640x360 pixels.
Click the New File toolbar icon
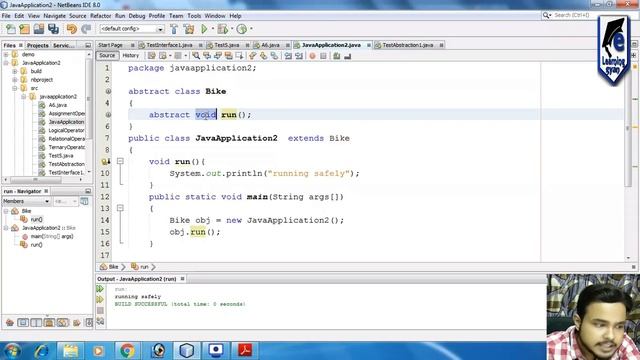point(11,29)
